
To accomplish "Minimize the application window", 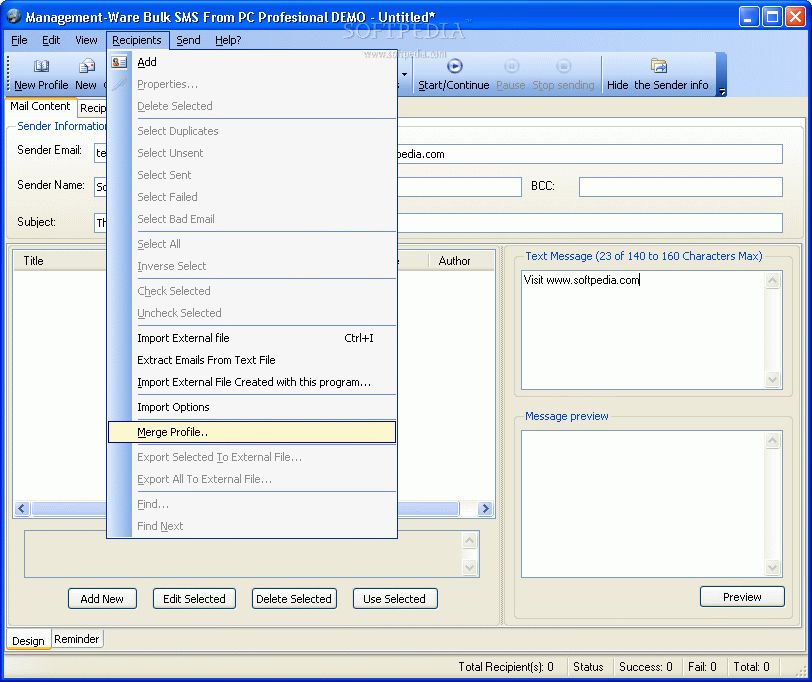I will (749, 17).
